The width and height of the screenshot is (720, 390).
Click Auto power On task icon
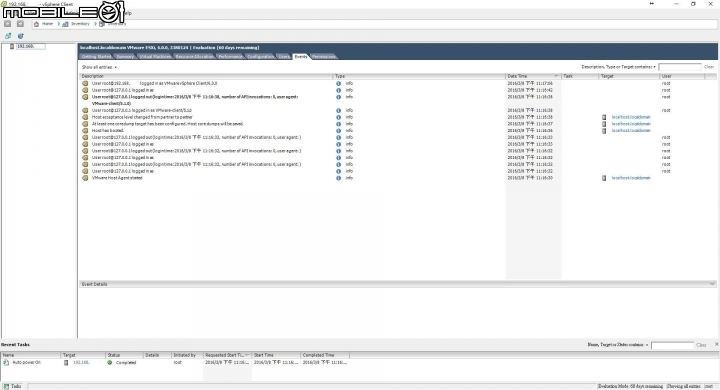tap(6, 362)
